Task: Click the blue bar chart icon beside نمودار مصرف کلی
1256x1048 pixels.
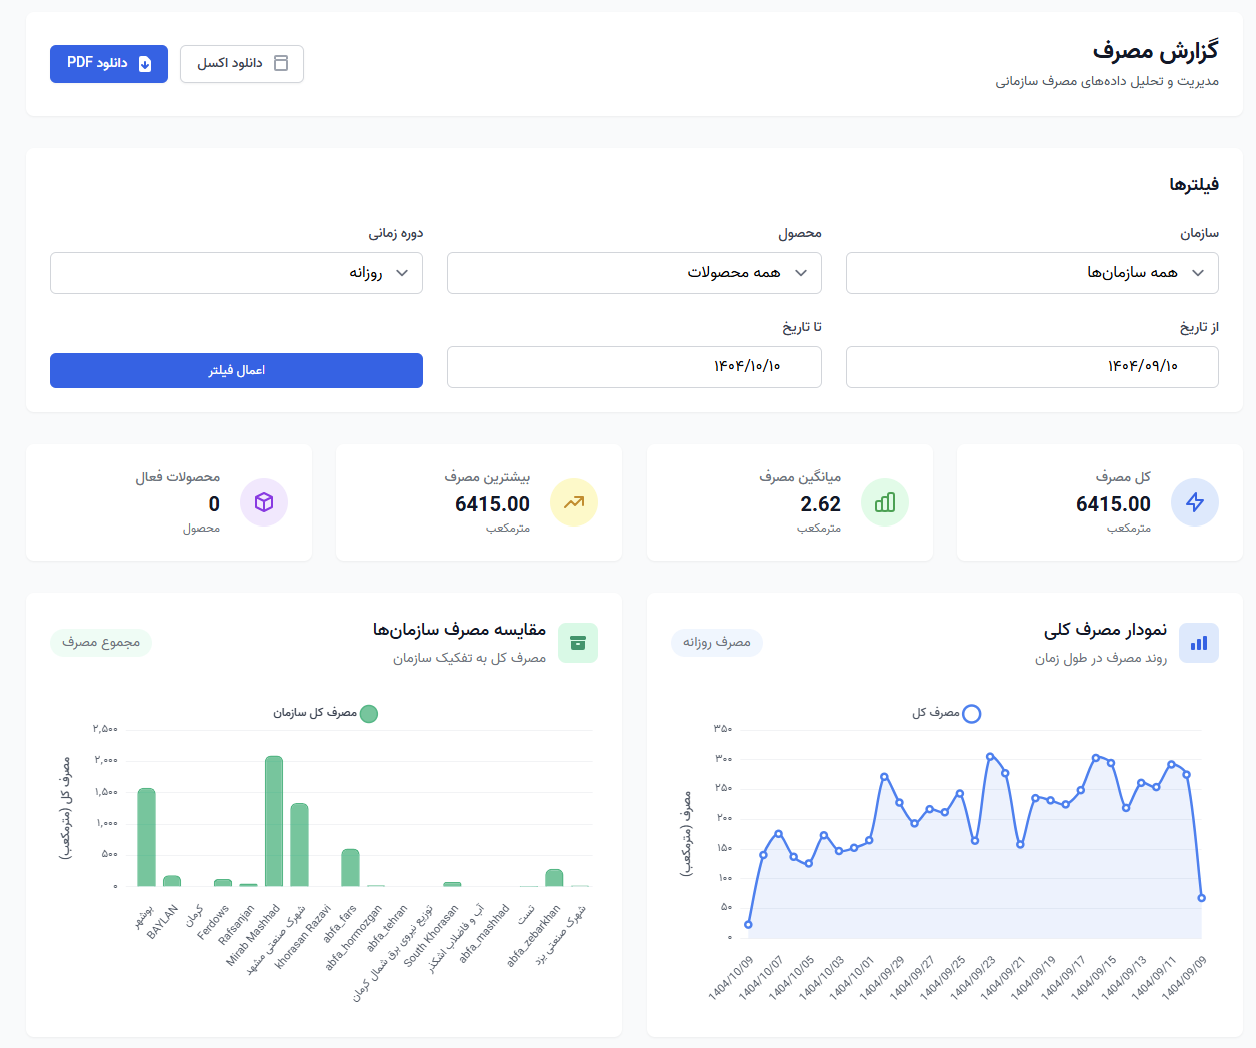Action: click(x=1198, y=643)
